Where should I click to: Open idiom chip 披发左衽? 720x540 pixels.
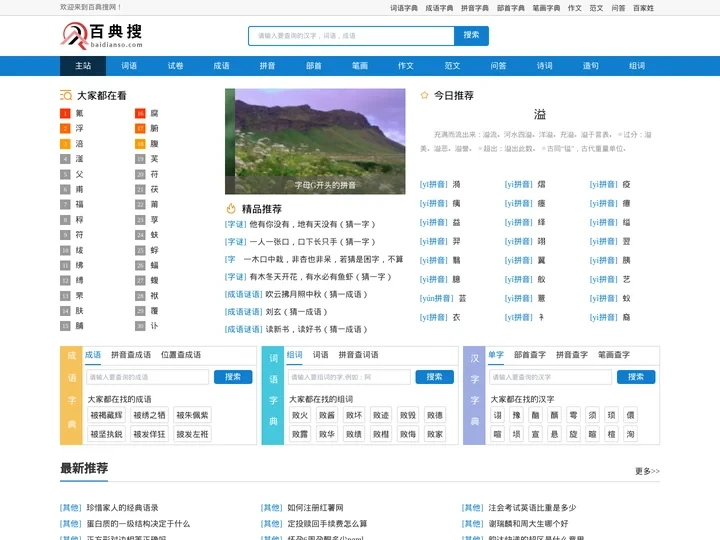(x=192, y=434)
